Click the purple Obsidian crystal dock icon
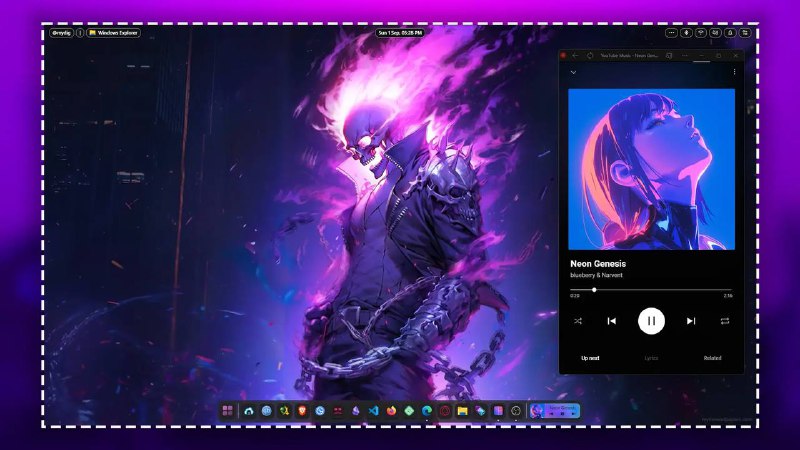This screenshot has height=450, width=800. point(356,411)
